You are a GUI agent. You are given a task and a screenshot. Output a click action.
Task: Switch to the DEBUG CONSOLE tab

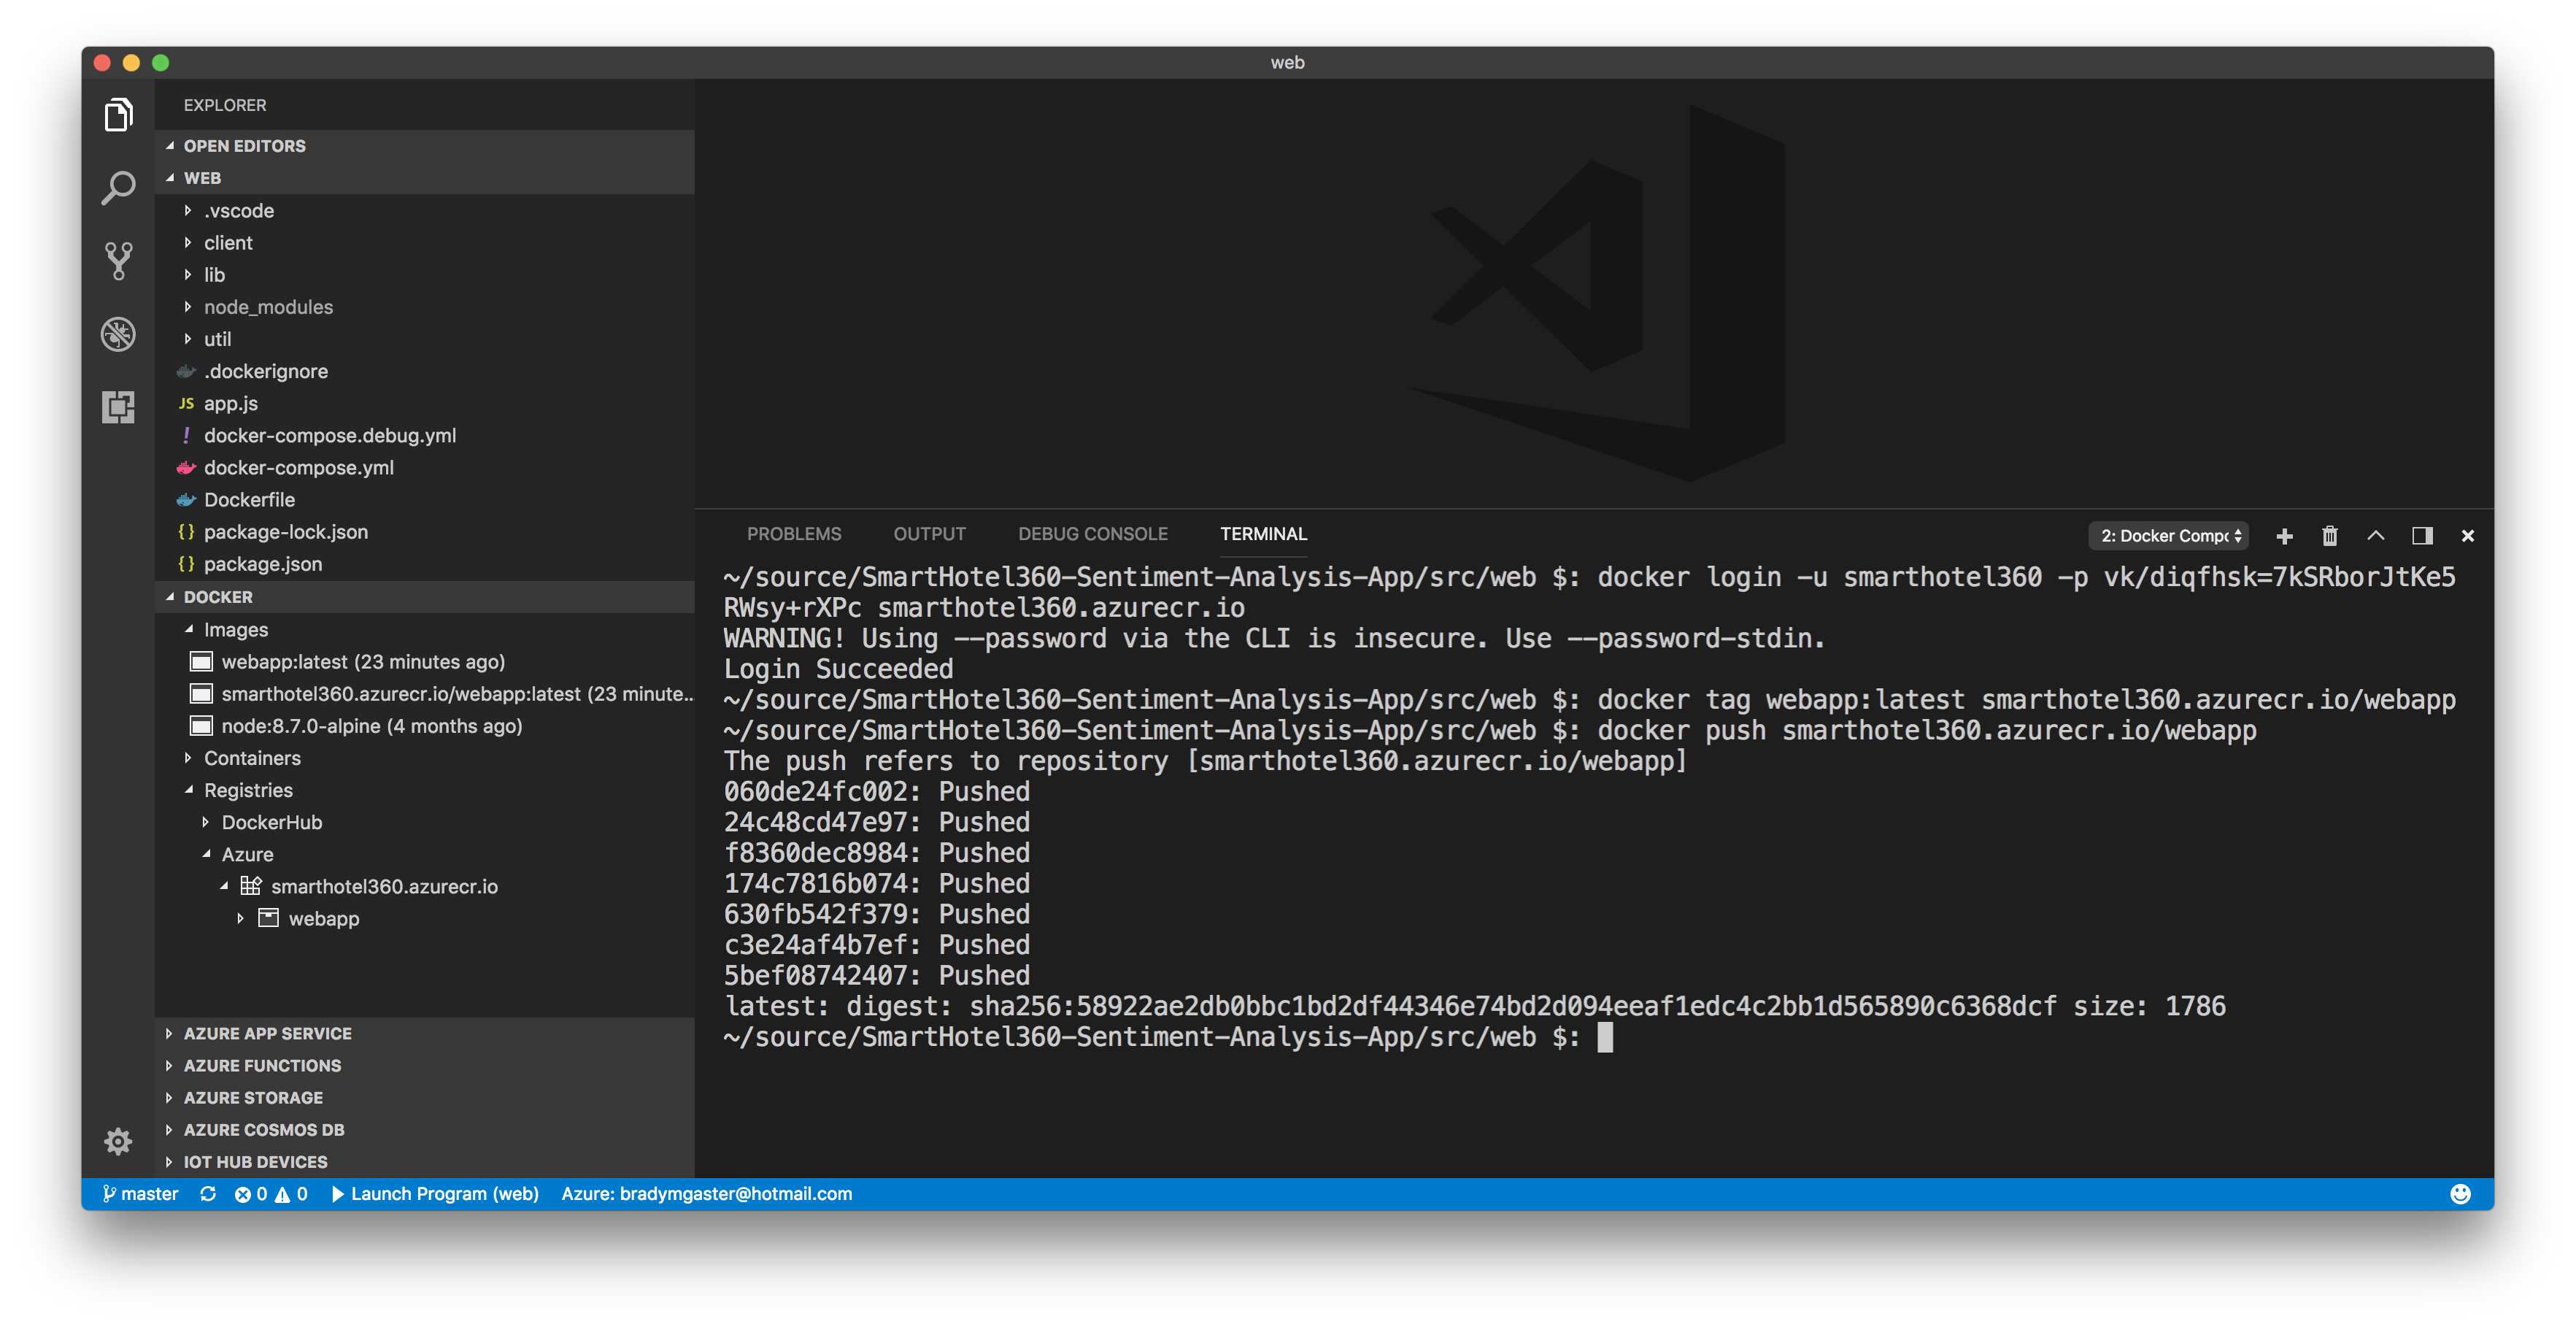(x=1092, y=534)
